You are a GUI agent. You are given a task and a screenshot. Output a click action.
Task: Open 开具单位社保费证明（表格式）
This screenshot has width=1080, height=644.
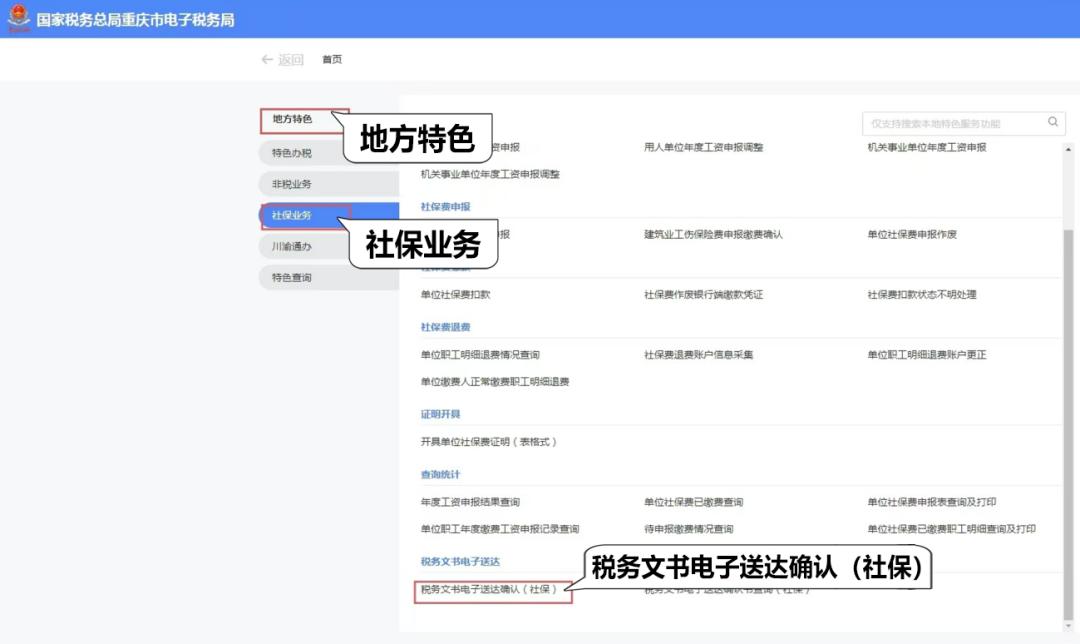tap(489, 442)
